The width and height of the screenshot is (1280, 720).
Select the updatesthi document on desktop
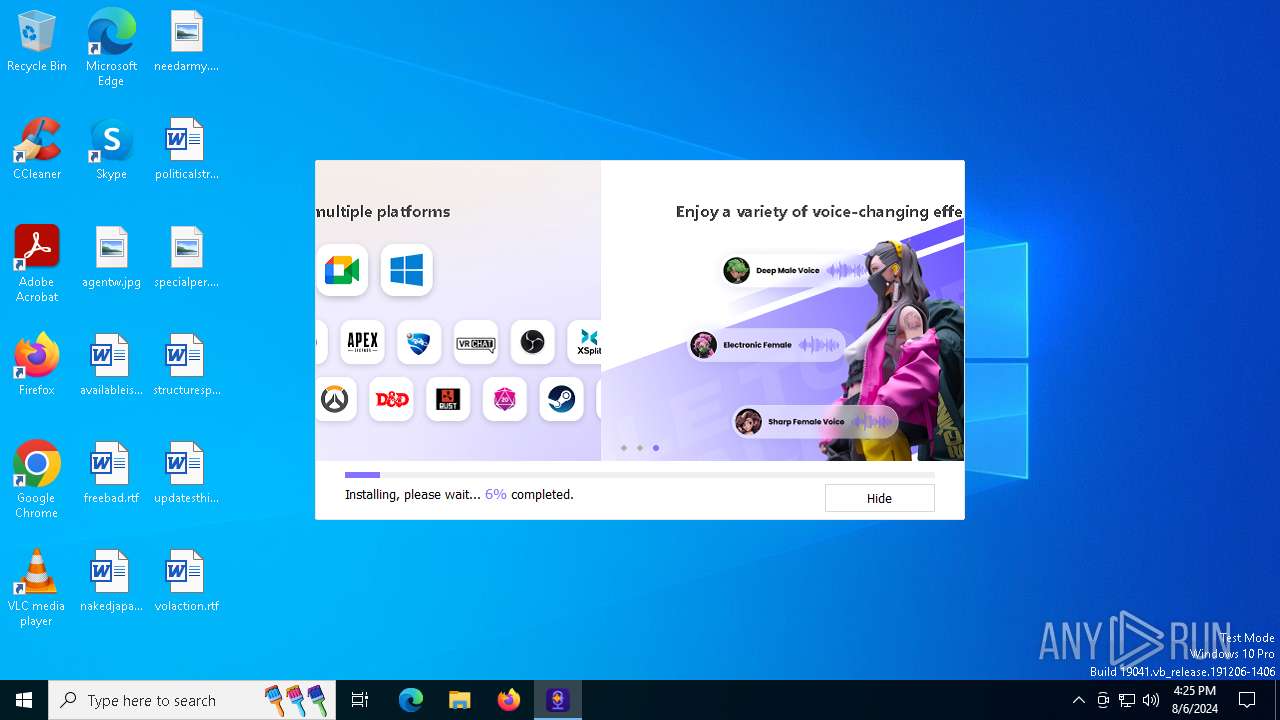point(186,474)
